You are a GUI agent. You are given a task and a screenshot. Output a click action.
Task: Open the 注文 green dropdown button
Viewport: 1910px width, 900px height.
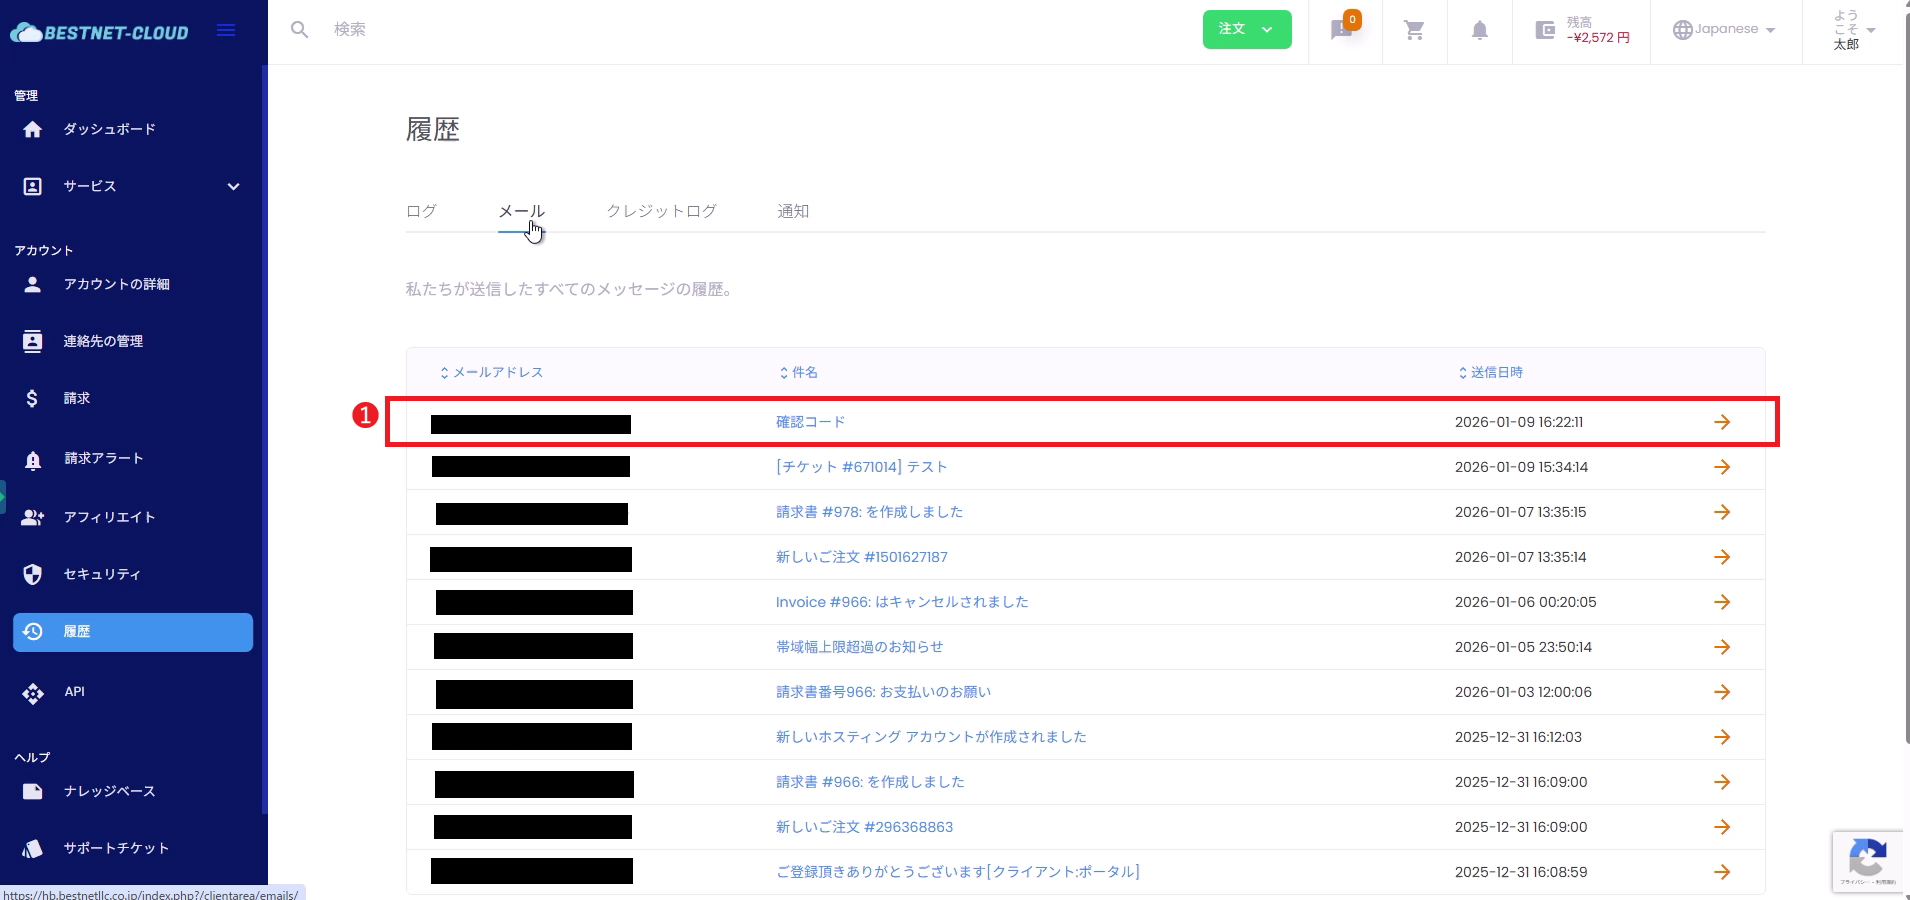(1246, 29)
